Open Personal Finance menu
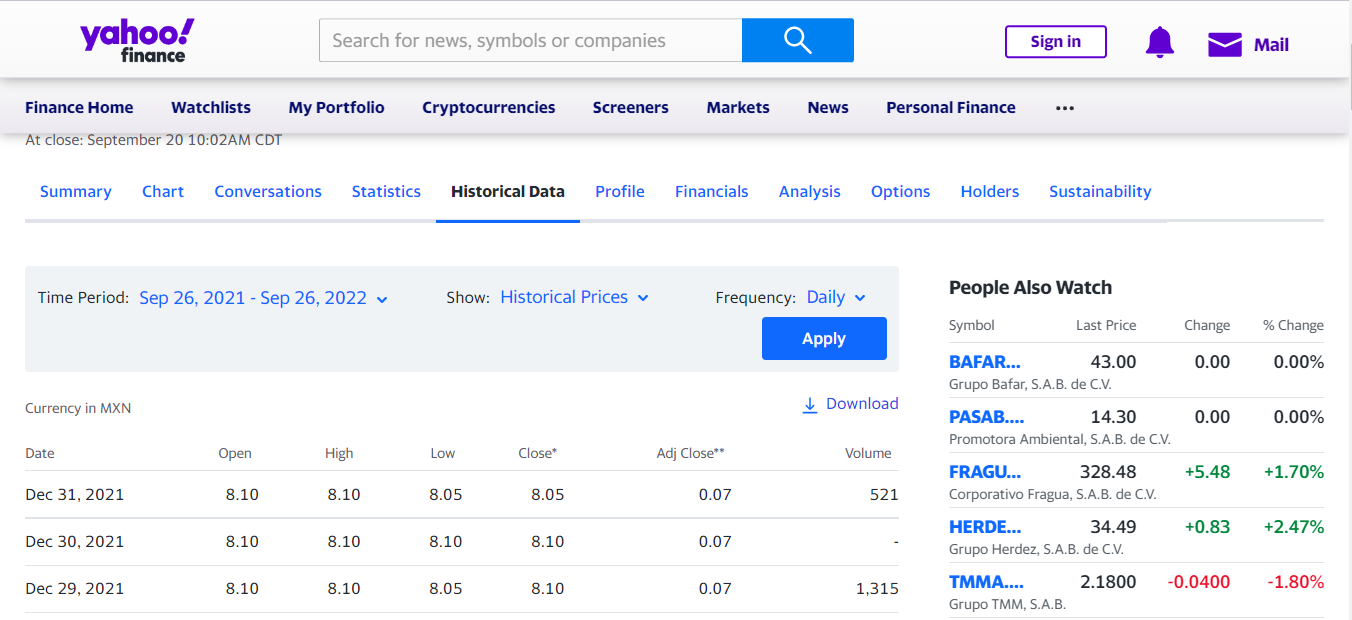Screen dimensions: 1352x620 [951, 108]
